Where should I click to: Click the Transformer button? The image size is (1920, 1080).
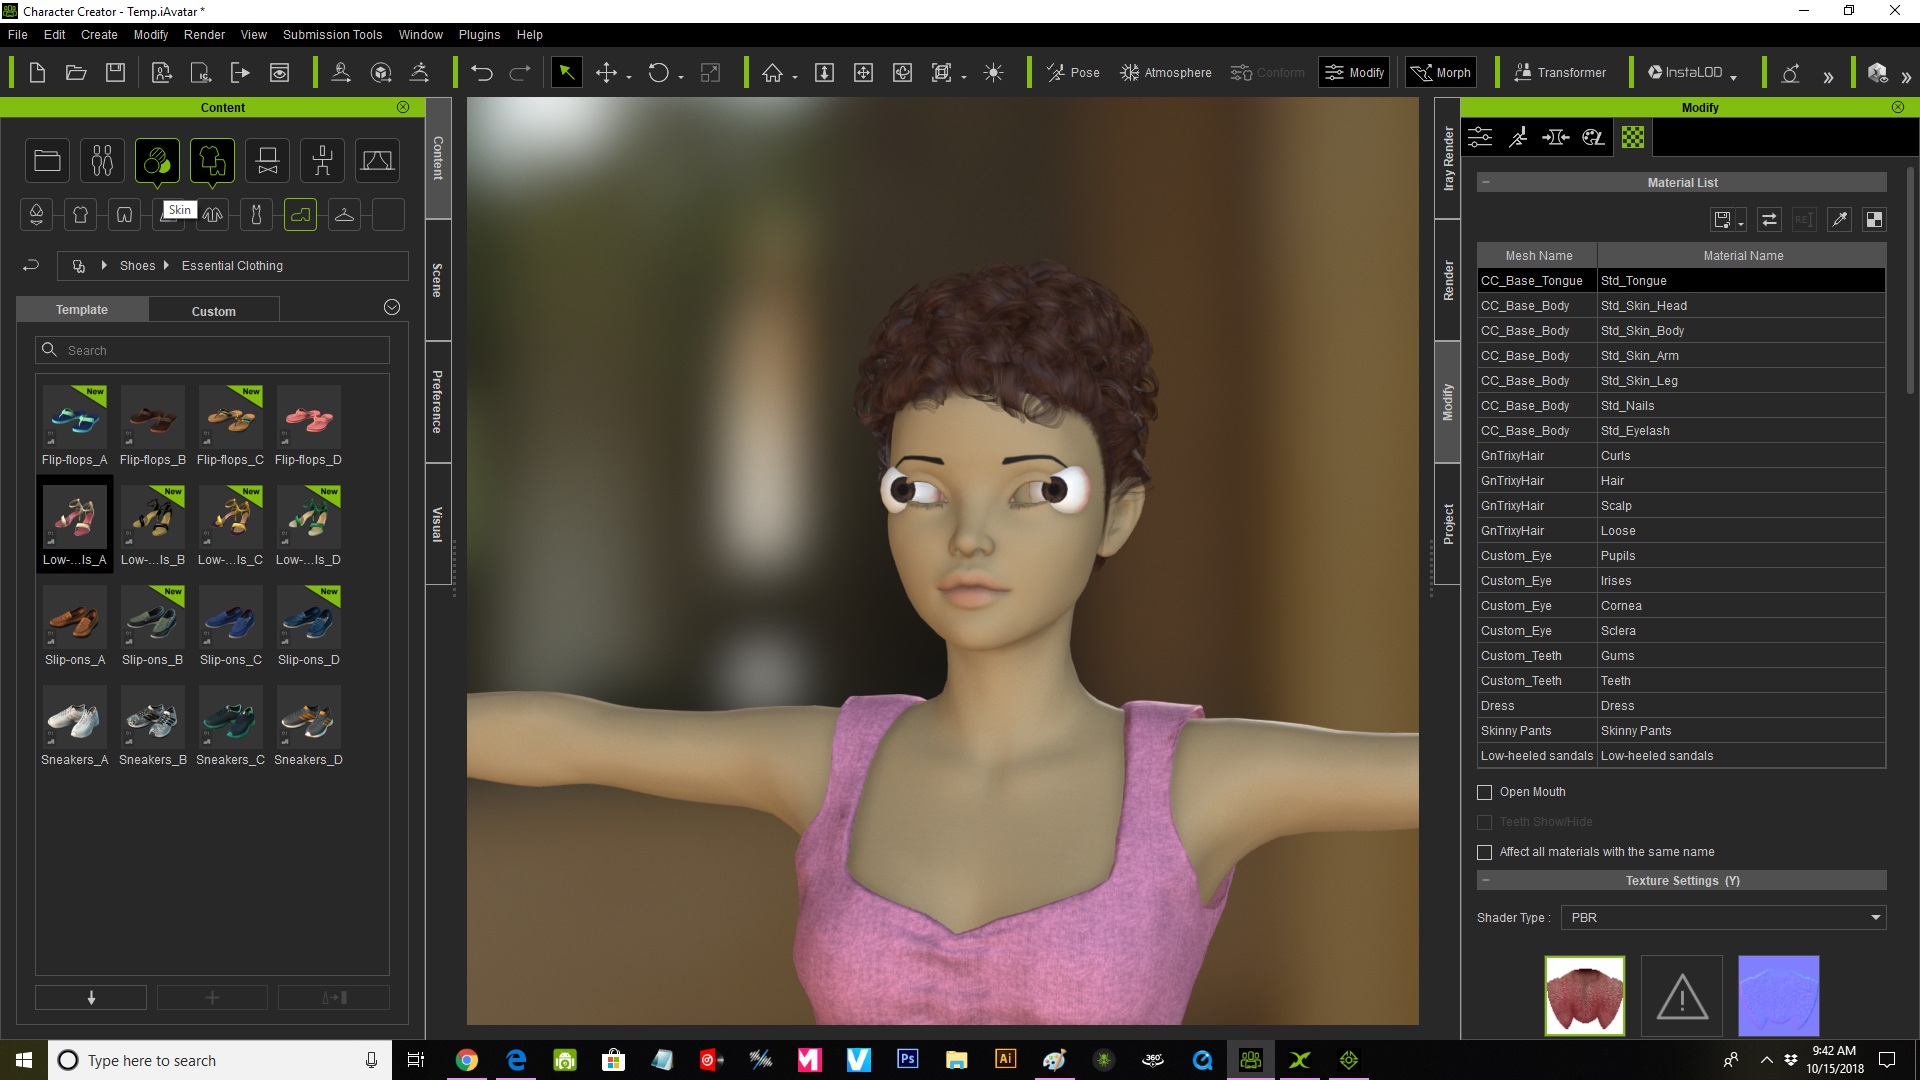tap(1560, 73)
